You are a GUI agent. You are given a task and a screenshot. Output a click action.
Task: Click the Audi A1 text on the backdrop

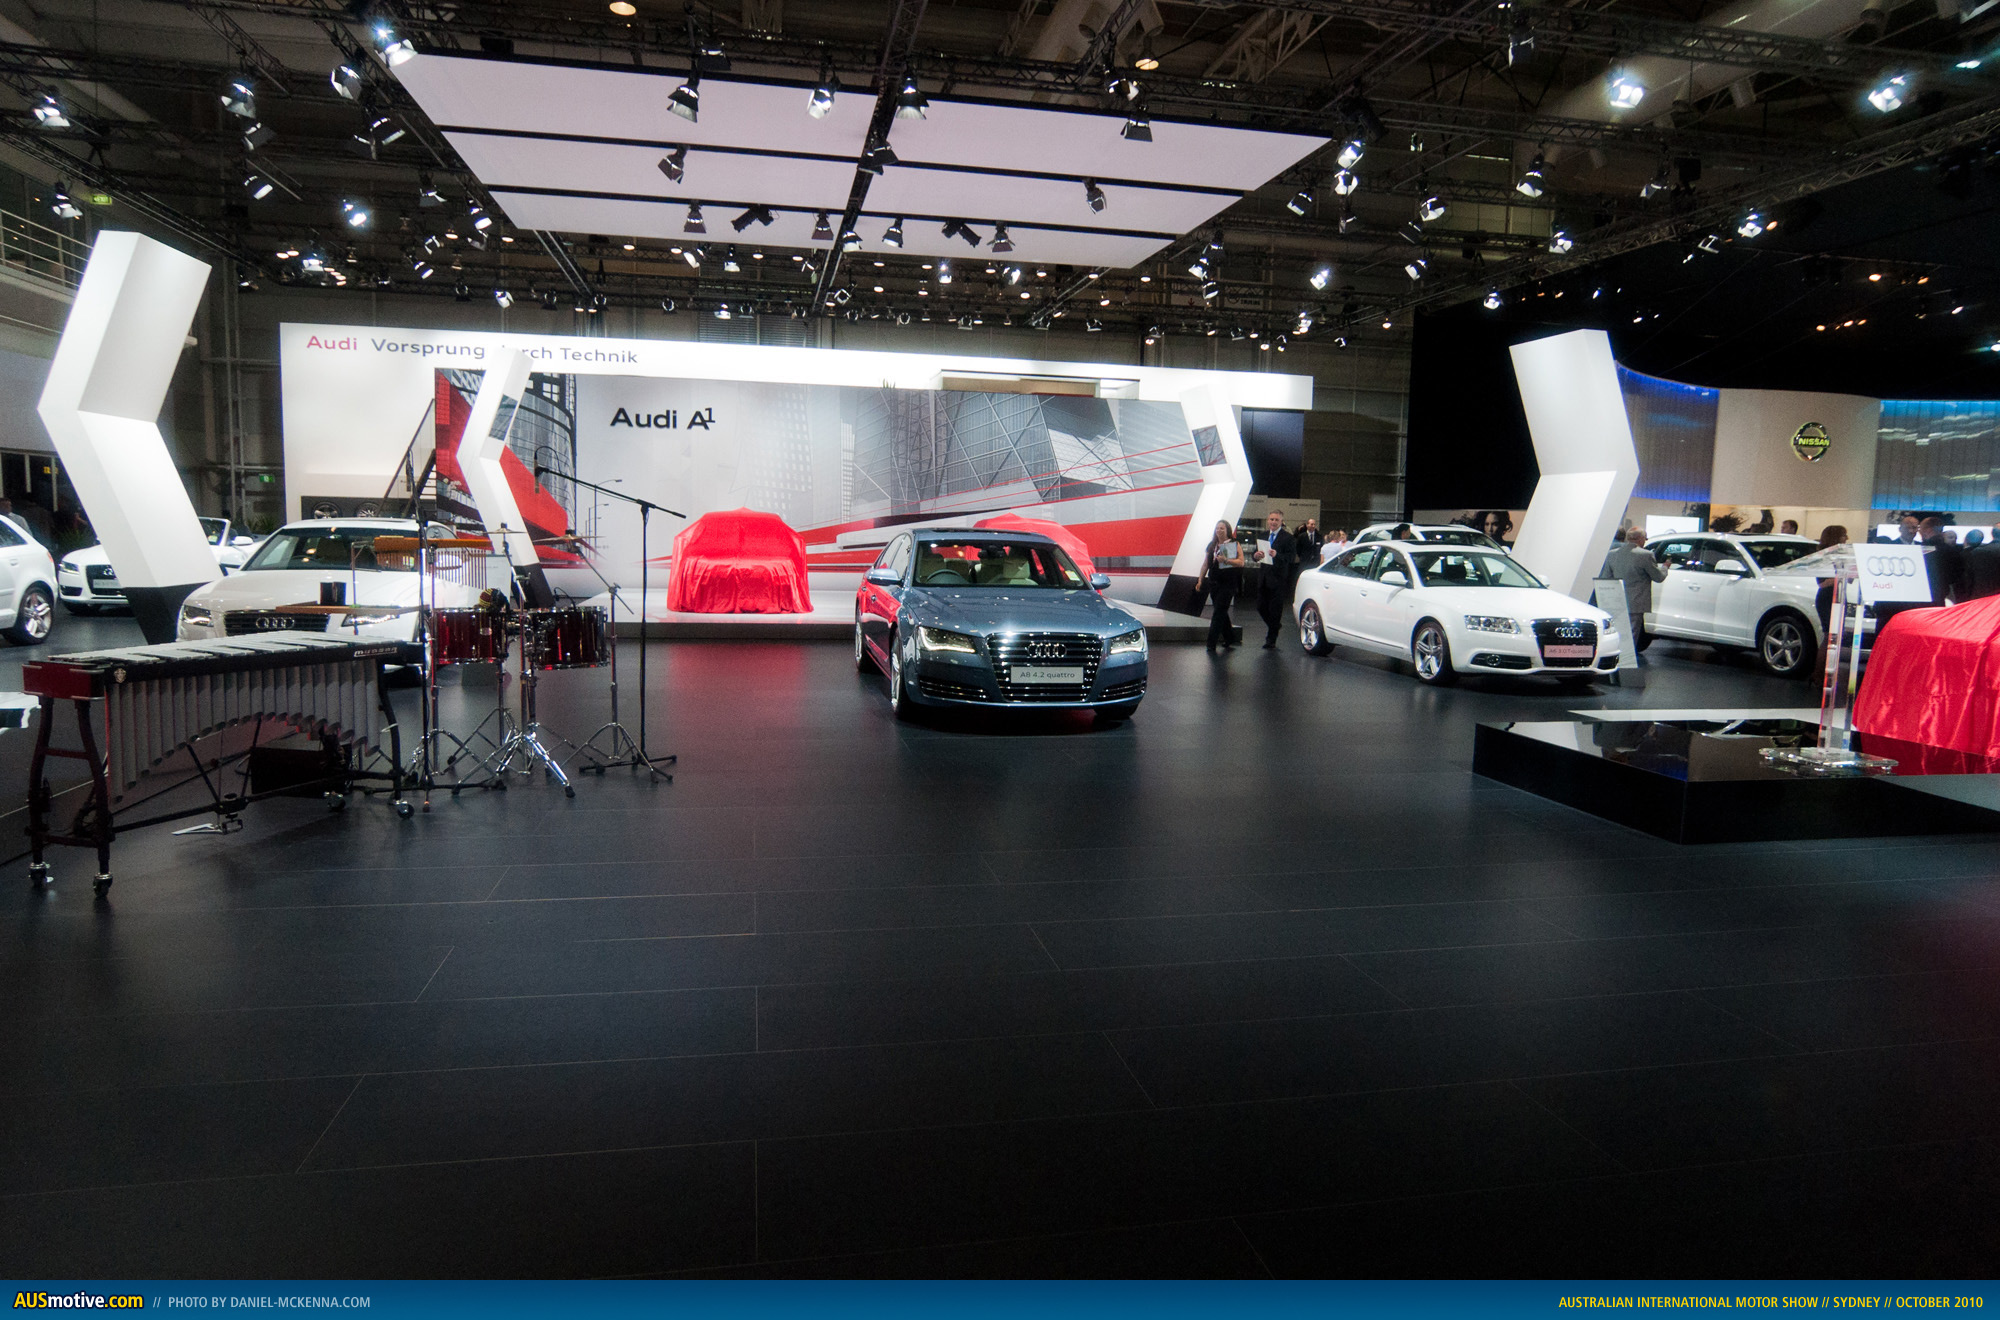(662, 418)
